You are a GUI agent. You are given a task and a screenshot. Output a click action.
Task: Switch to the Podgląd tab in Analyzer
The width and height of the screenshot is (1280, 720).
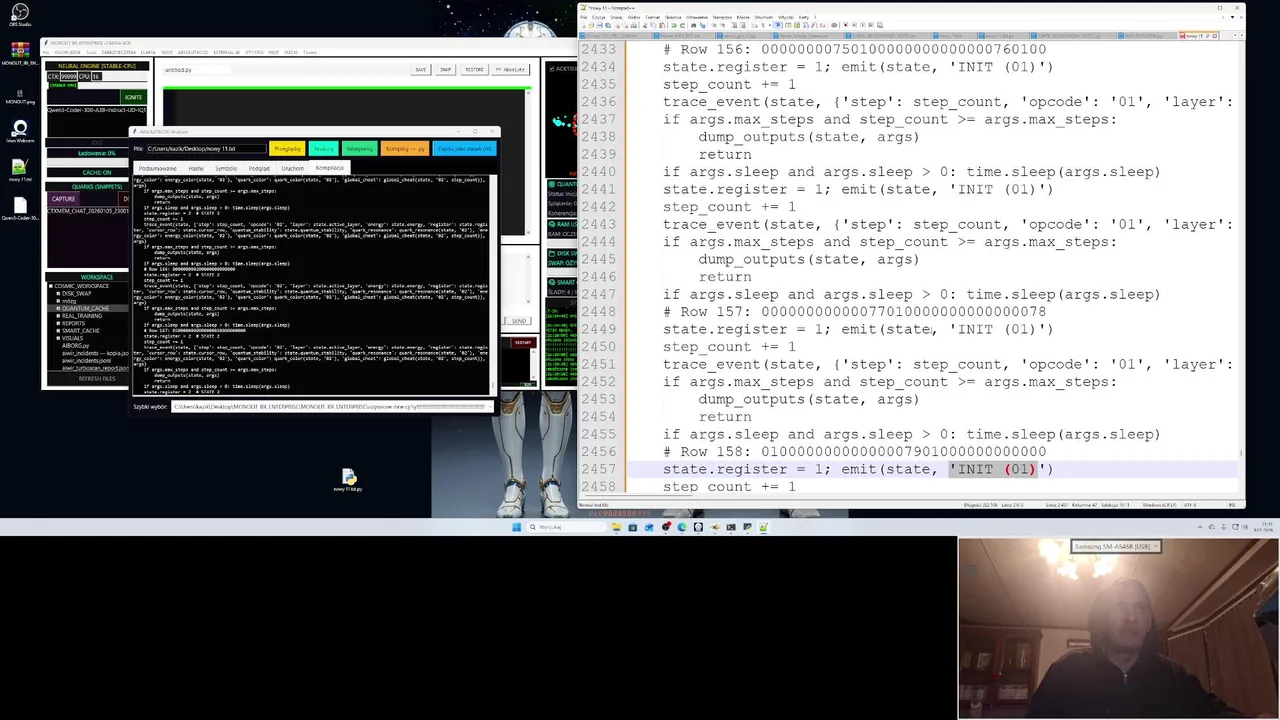(x=259, y=168)
